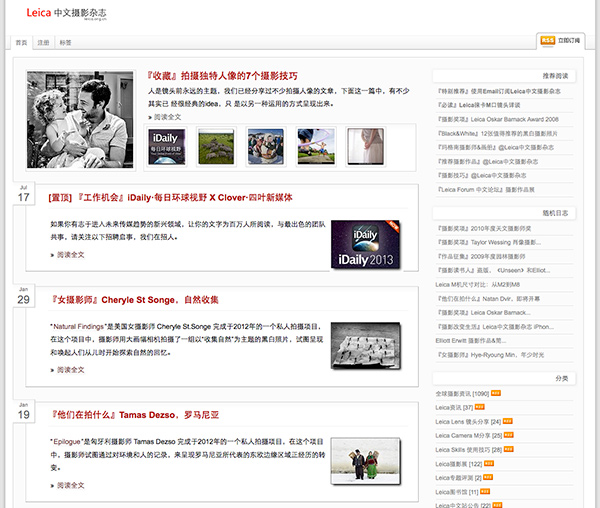Open the RSS feed for Leica专题评测

(x=489, y=478)
